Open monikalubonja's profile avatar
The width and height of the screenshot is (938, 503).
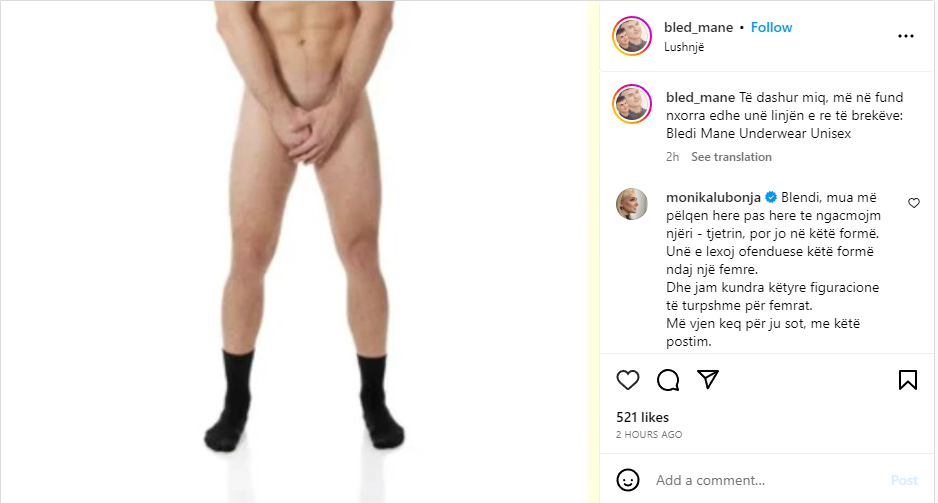(x=632, y=204)
